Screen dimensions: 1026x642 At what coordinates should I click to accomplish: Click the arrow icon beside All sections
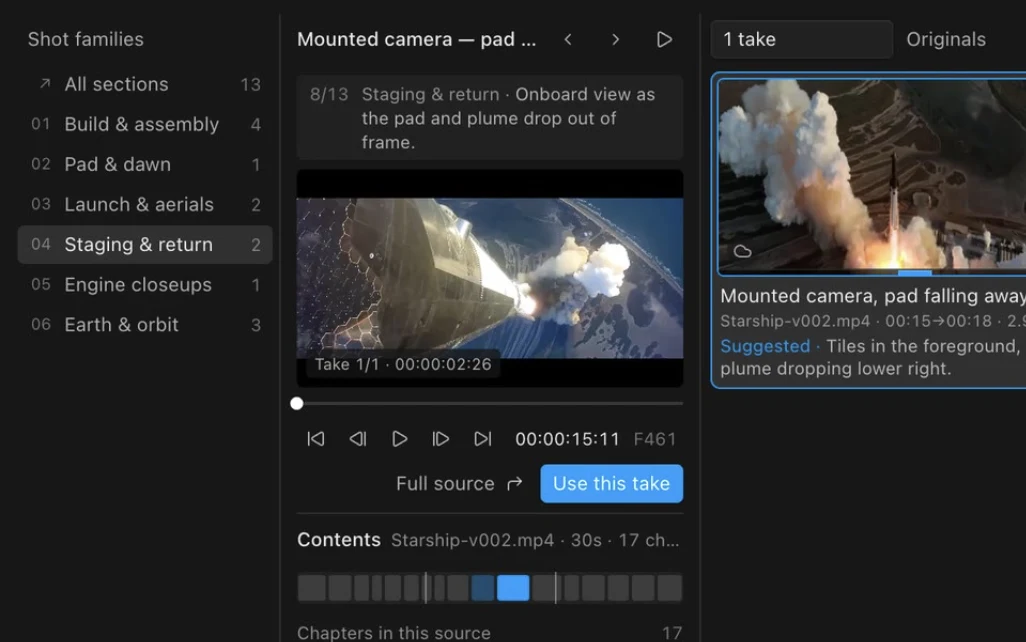pyautogui.click(x=44, y=84)
